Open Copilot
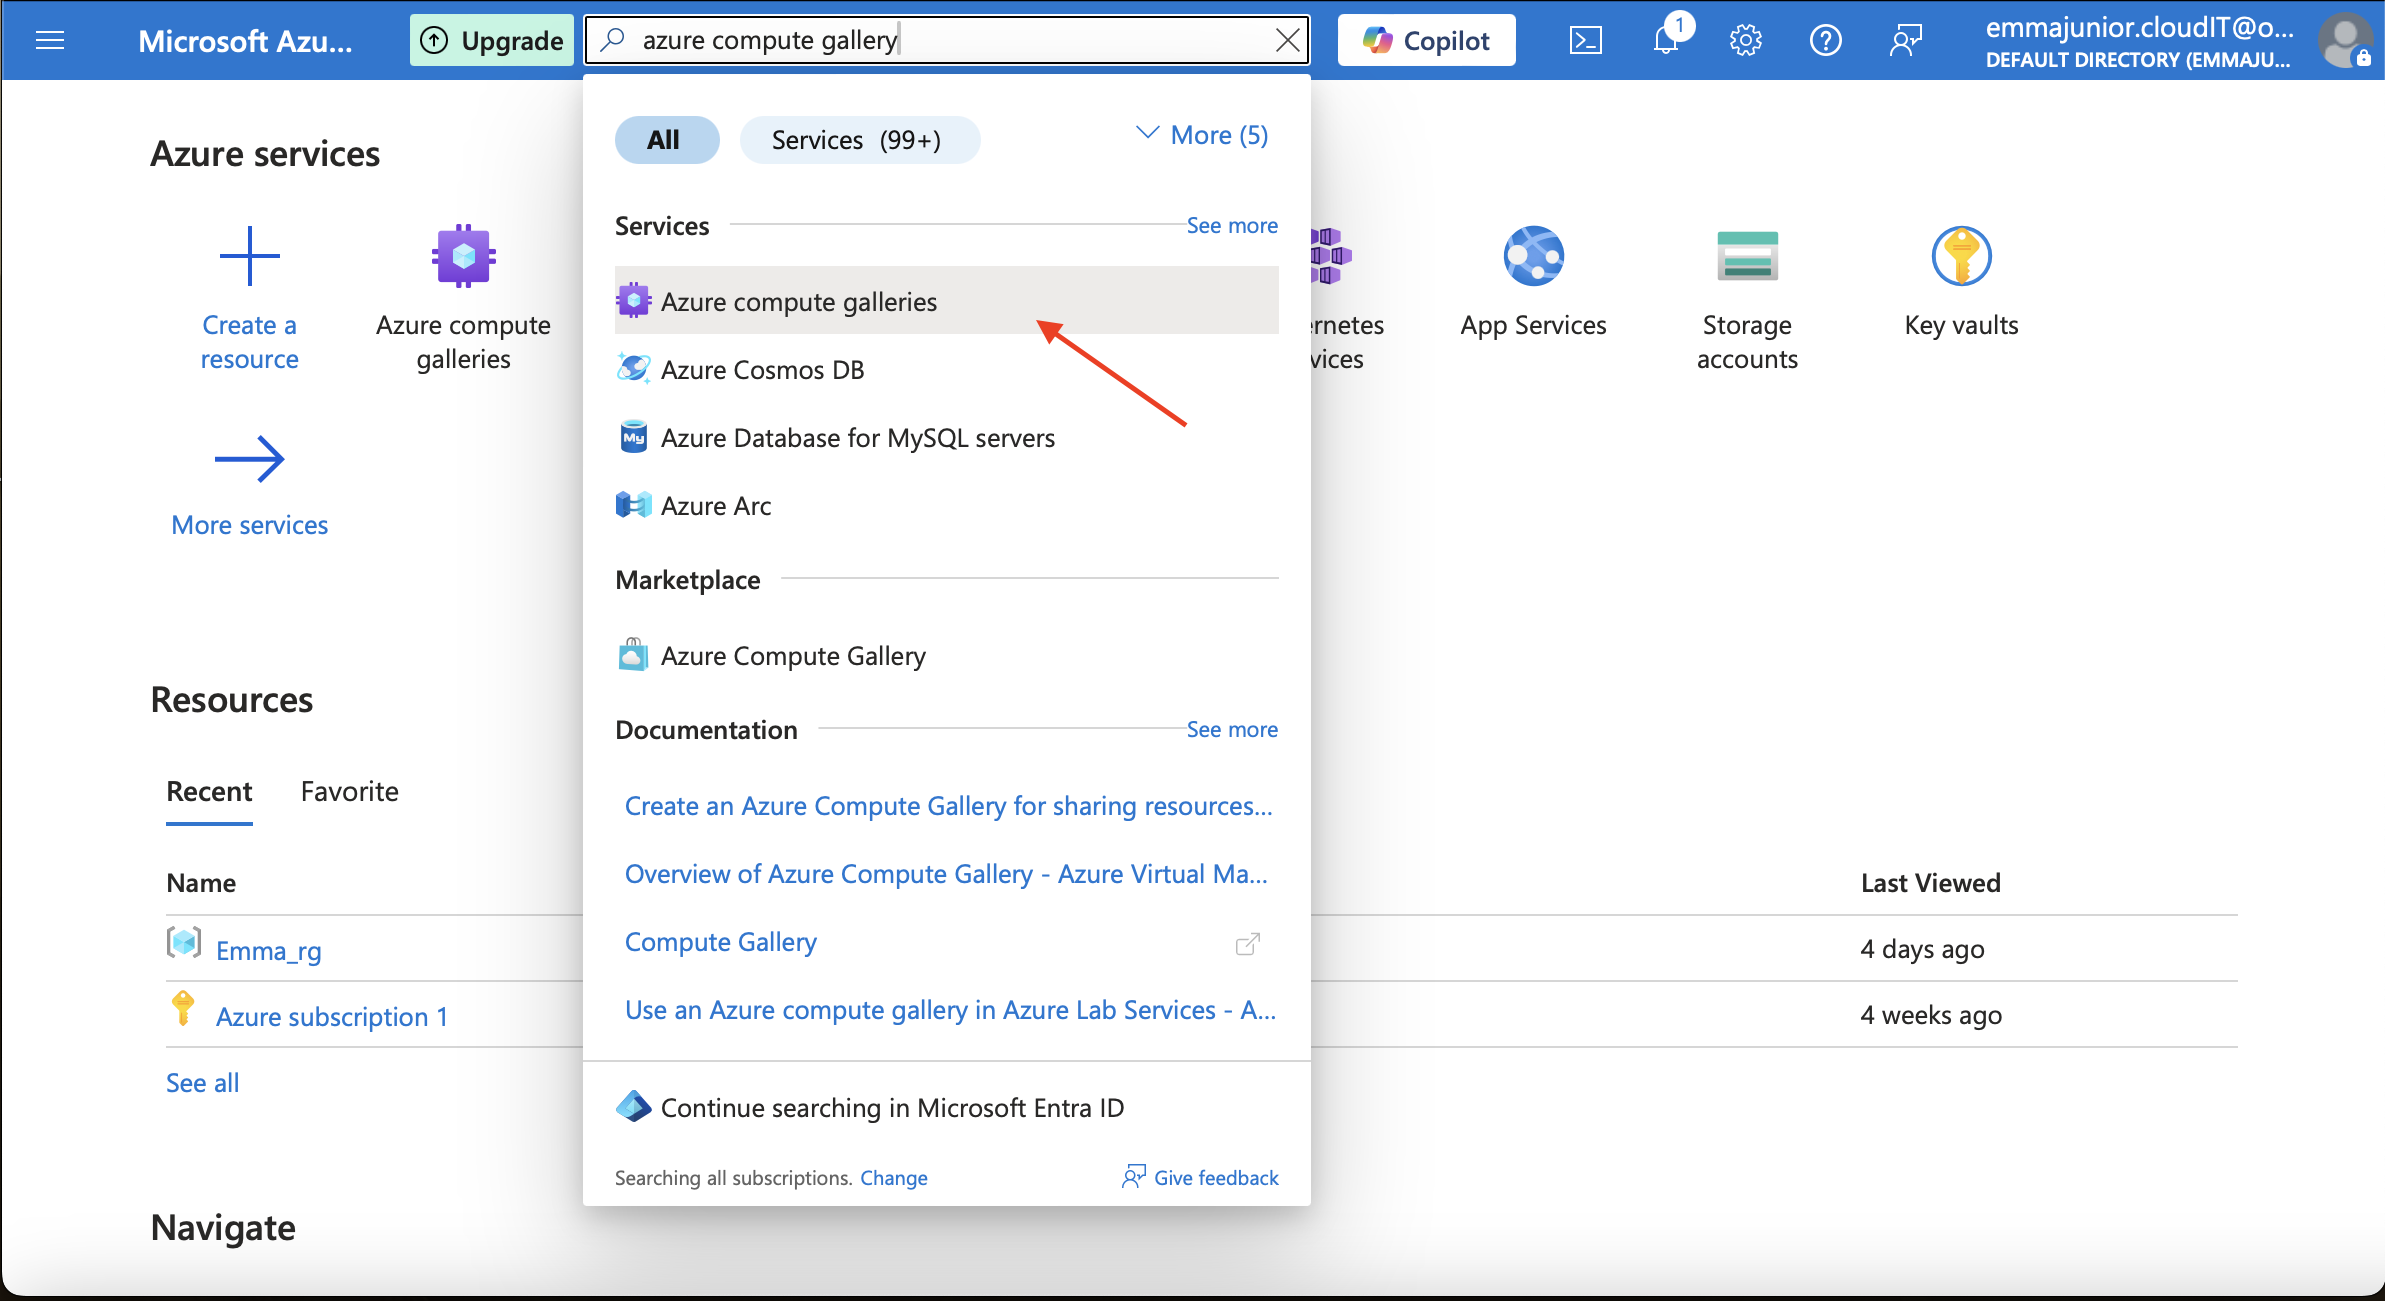This screenshot has height=1301, width=2385. click(1426, 40)
